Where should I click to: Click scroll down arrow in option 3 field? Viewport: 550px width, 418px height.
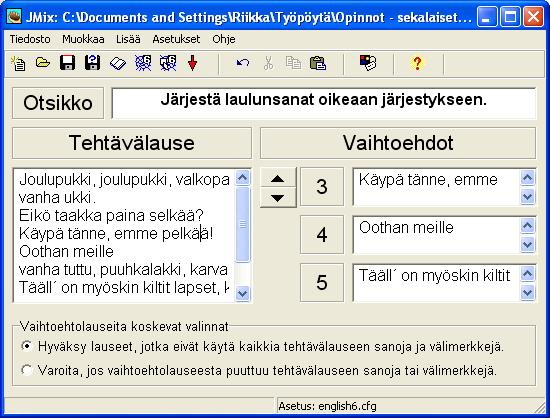tap(528, 197)
